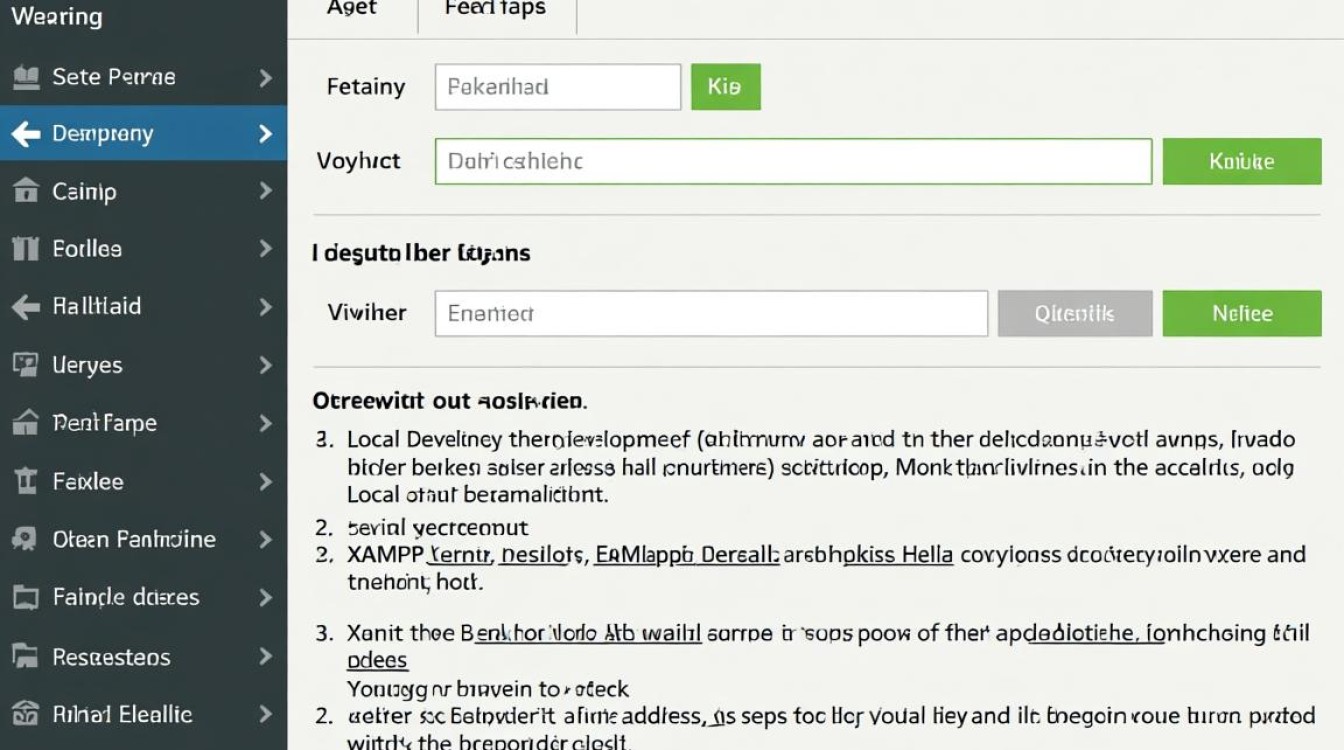Screen dimensions: 1344x750
Task: Expand the Sete Perrae chevron
Action: coord(265,77)
